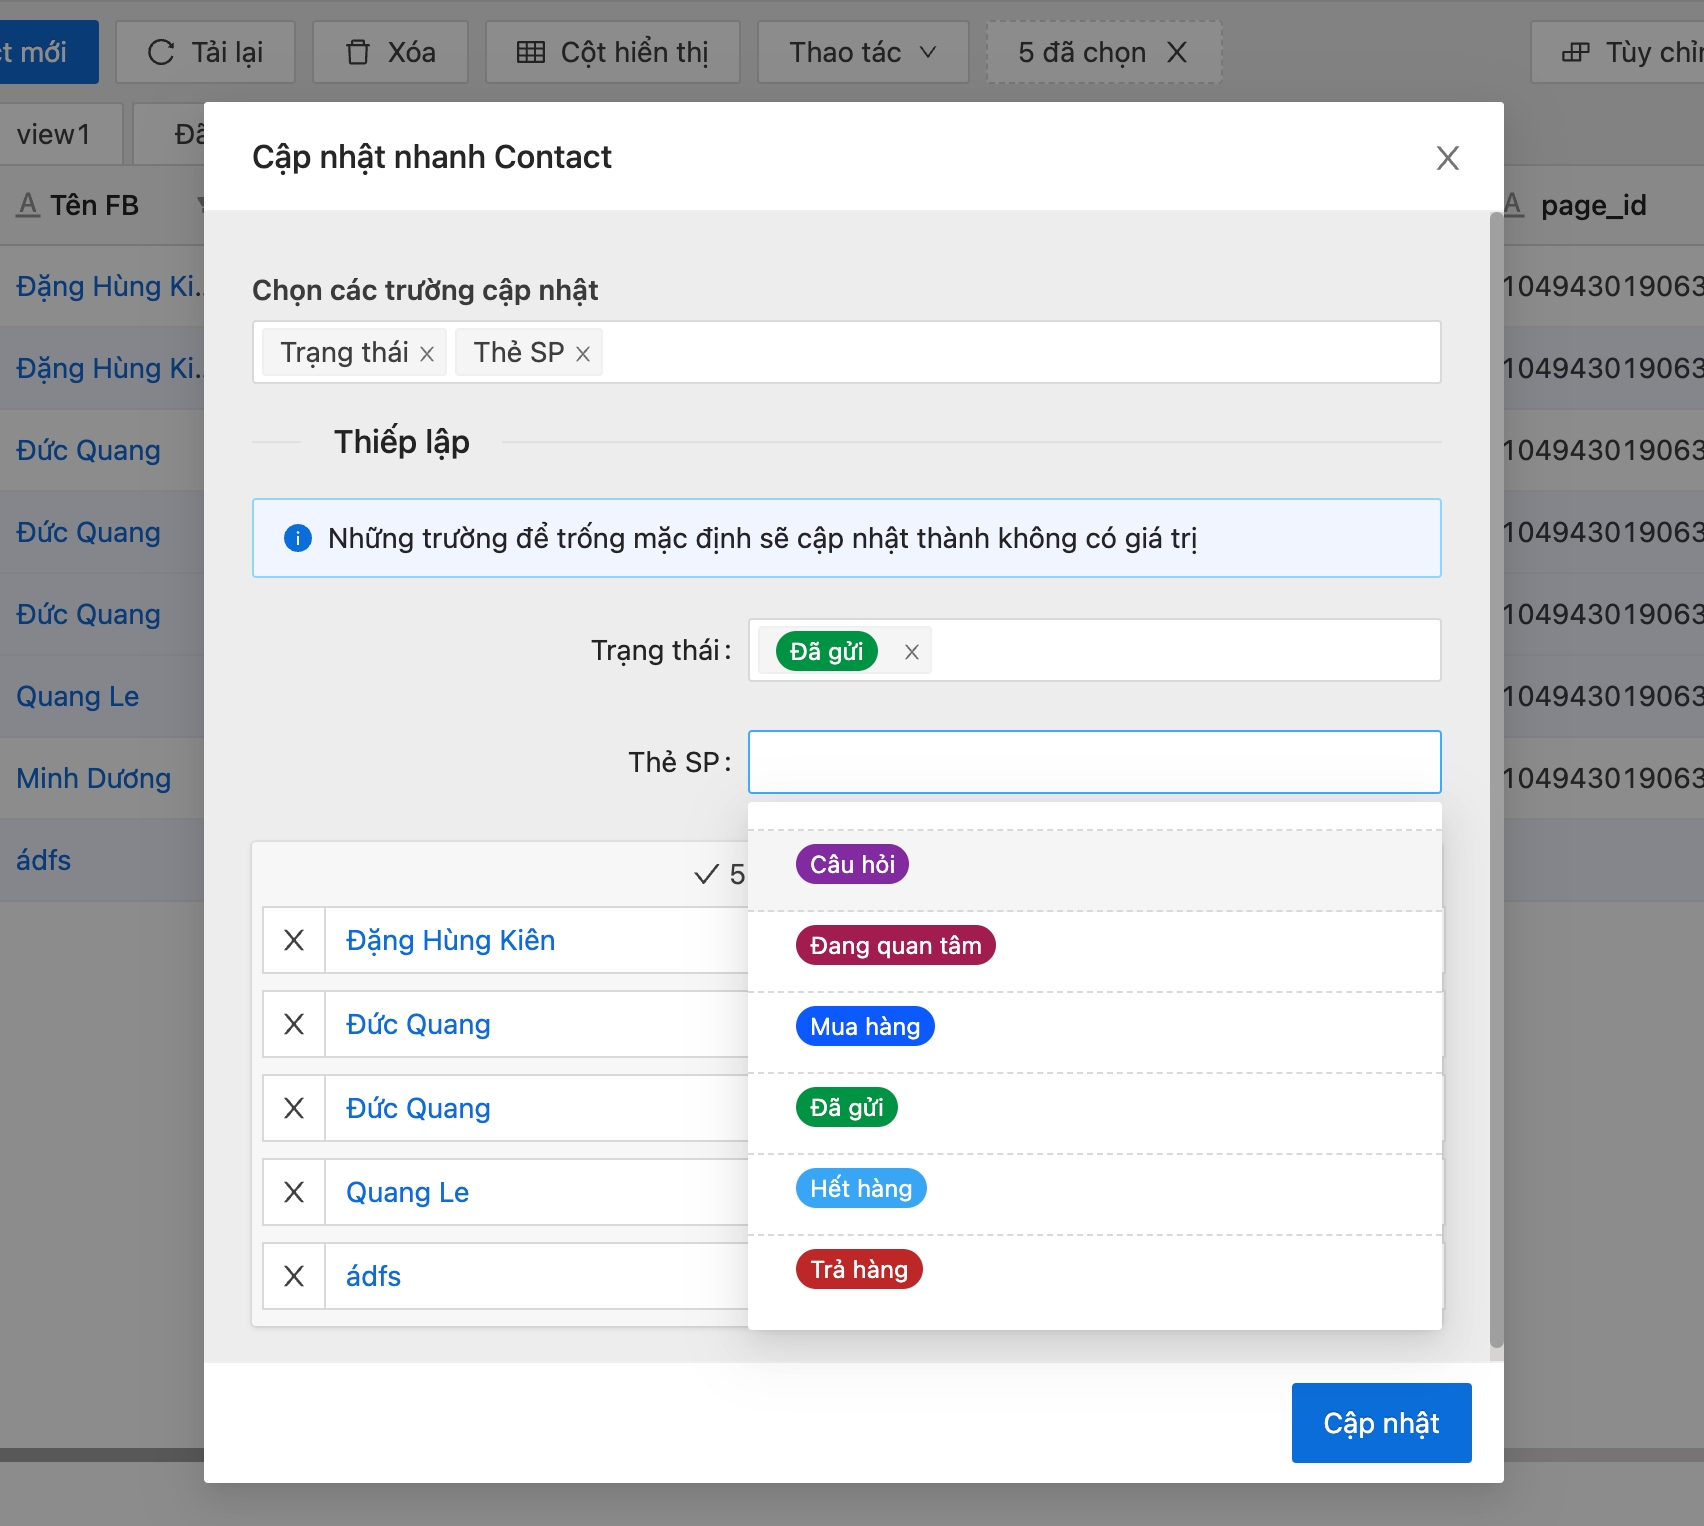Screen dimensions: 1704x1526
Task: Focus the Thẻ SP input field
Action: [x=1094, y=762]
